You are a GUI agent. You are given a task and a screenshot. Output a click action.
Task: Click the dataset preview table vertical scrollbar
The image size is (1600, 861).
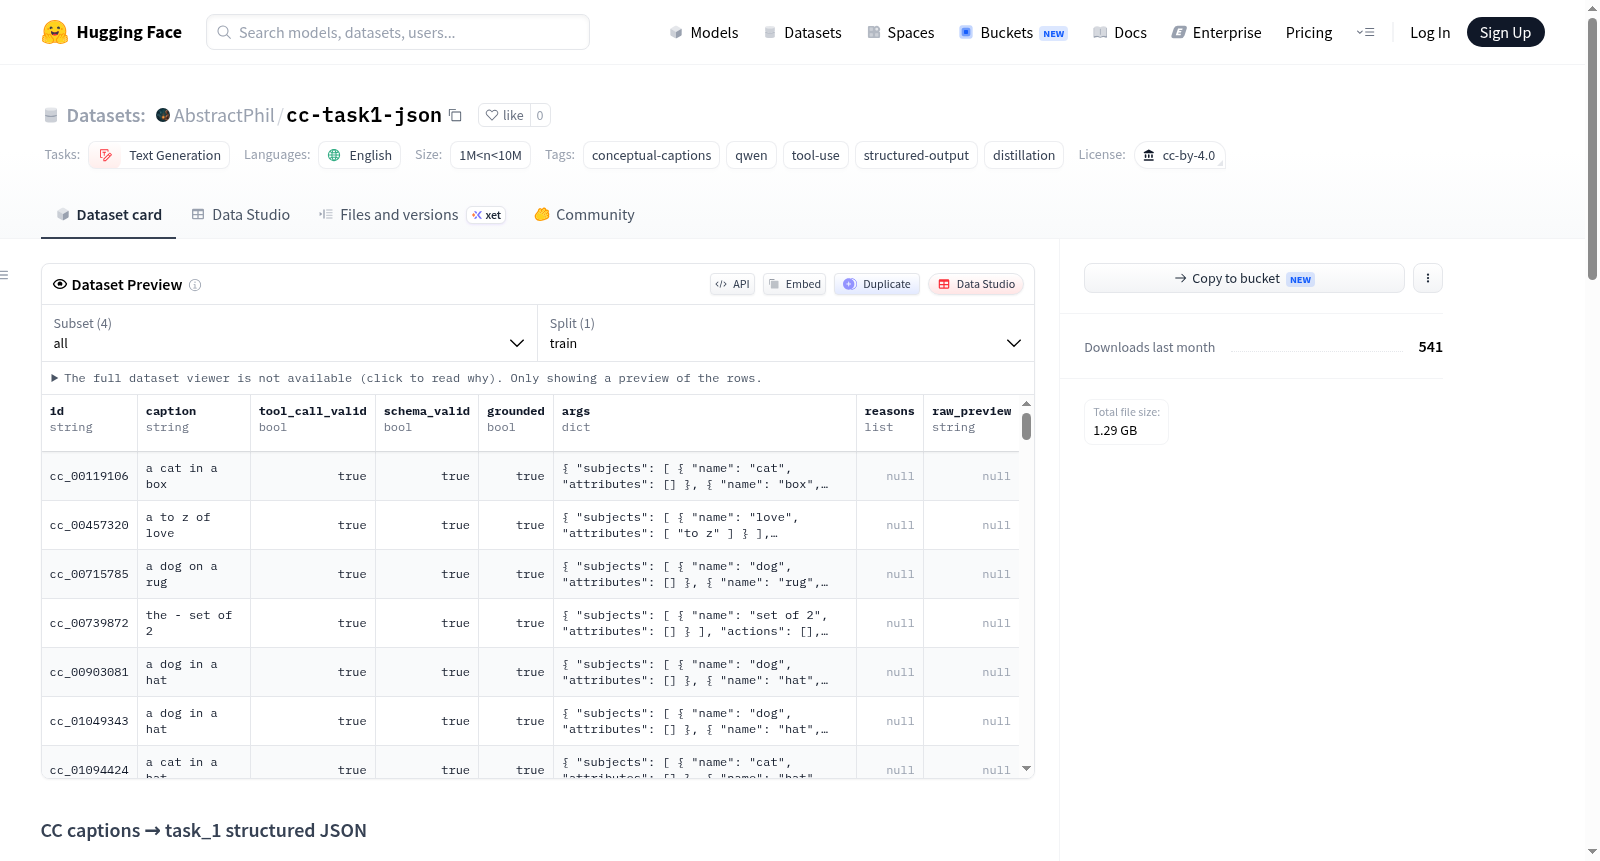[x=1026, y=427]
